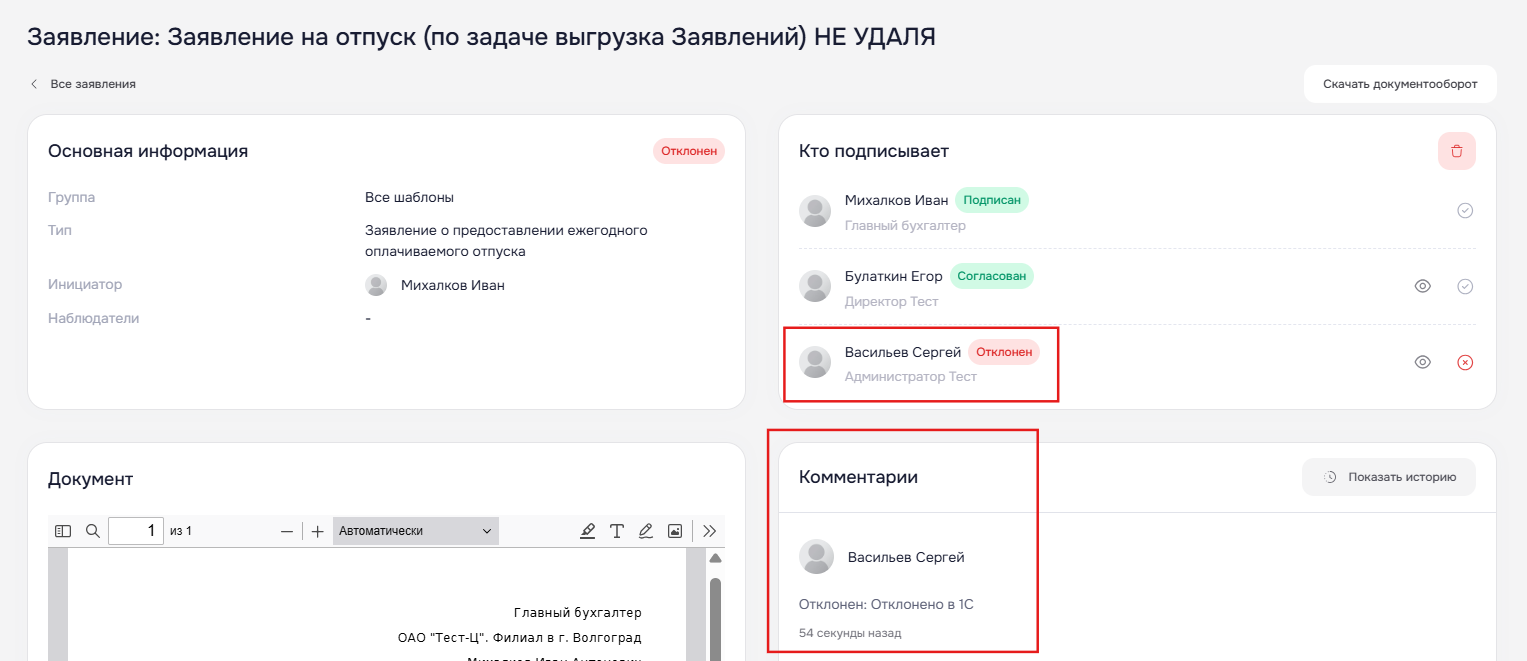Viewport: 1527px width, 661px height.
Task: Open the Автоматически zoom dropdown
Action: tap(415, 531)
